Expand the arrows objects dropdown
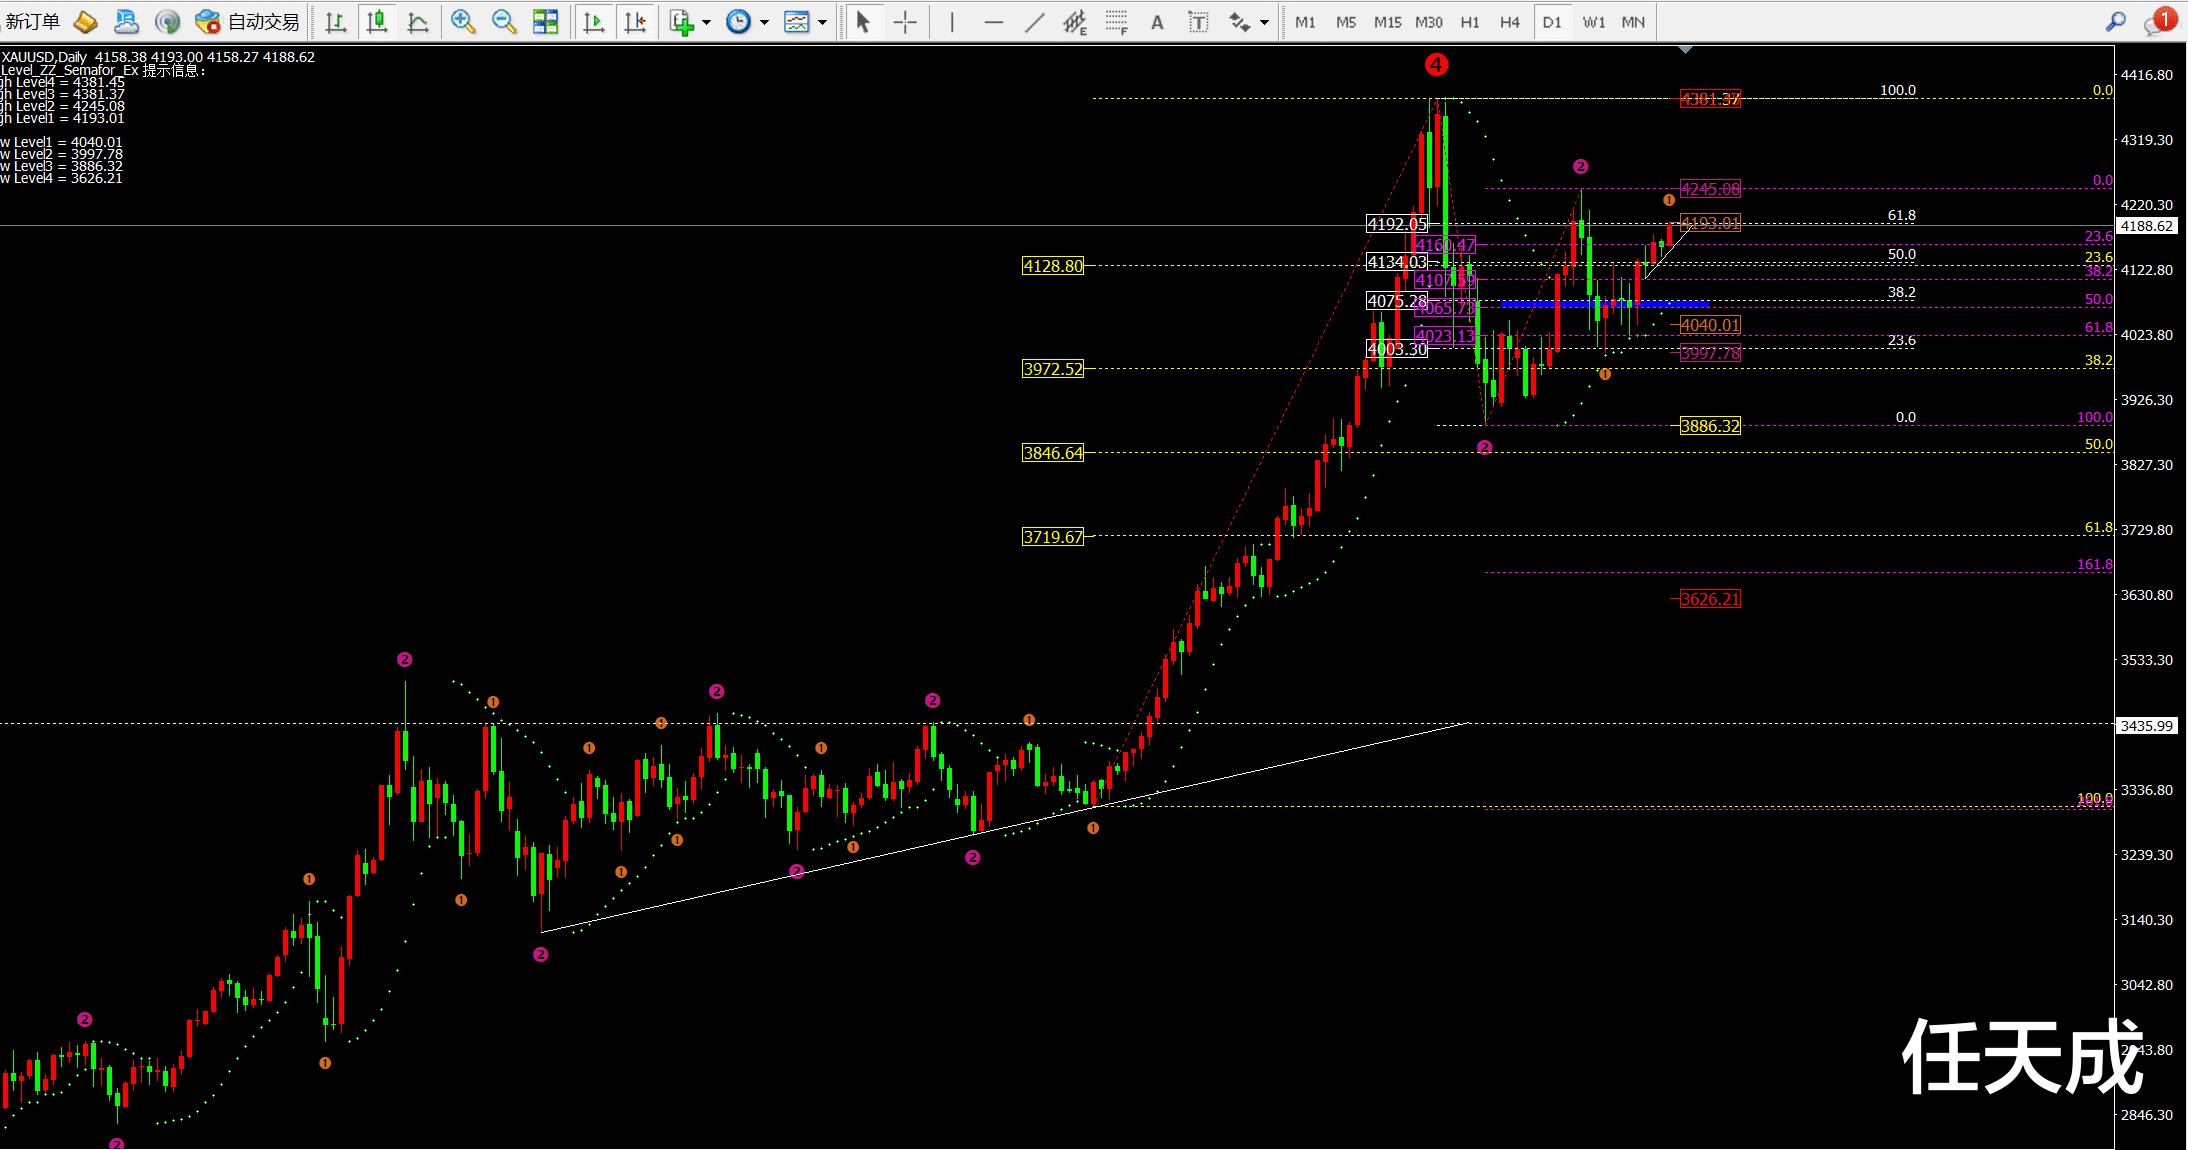This screenshot has width=2188, height=1150. tap(1265, 22)
